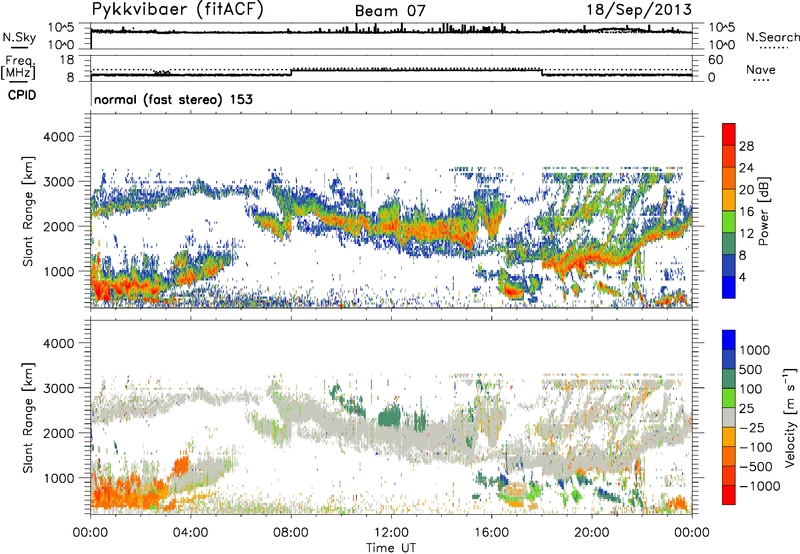Pick the red top segment of power color bar
800x554 pixels.
[x=729, y=135]
